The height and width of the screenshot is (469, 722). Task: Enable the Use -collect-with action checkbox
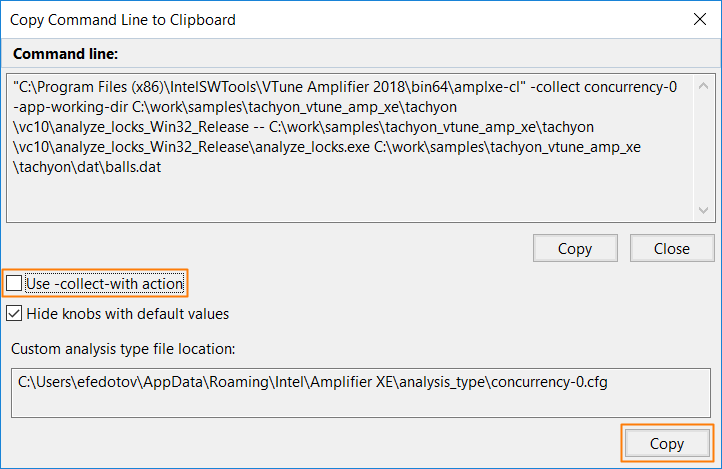(x=14, y=283)
